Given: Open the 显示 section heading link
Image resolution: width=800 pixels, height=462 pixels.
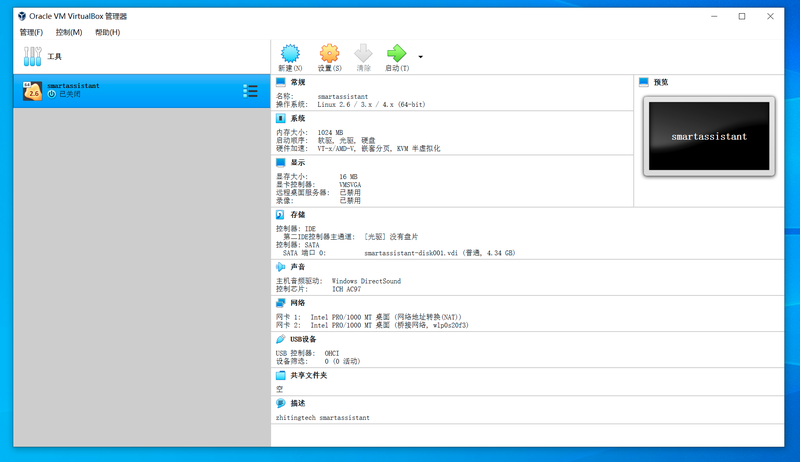Looking at the screenshot, I should point(298,163).
